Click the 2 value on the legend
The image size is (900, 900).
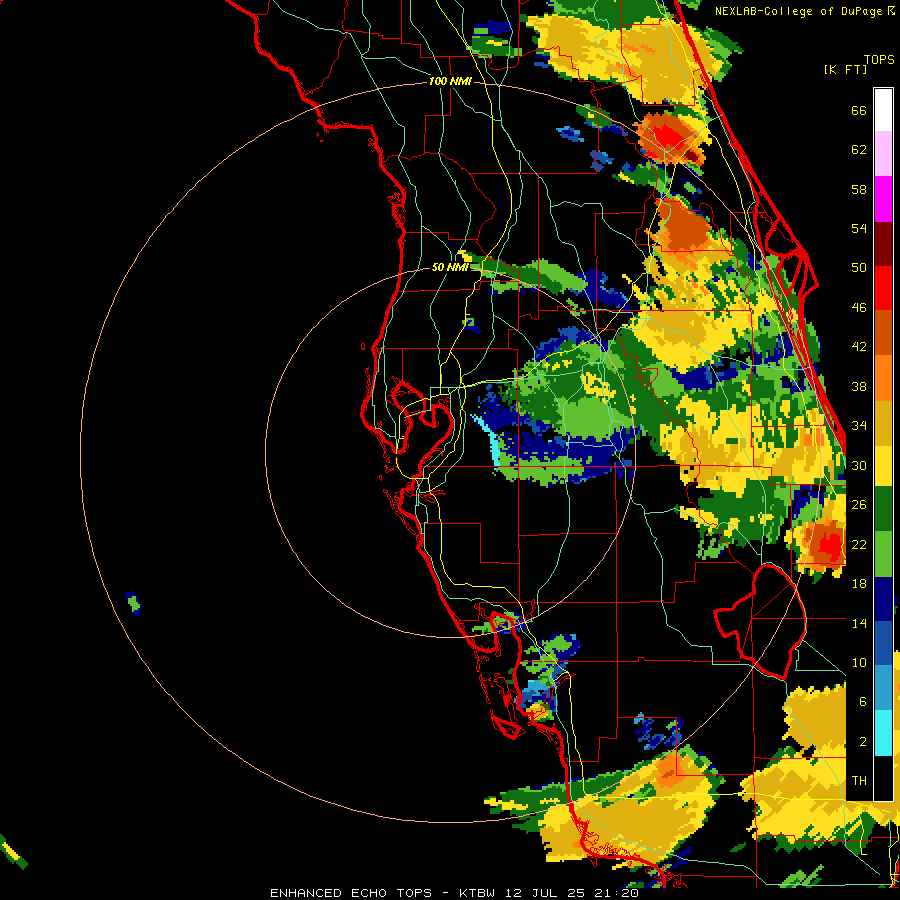tap(863, 742)
